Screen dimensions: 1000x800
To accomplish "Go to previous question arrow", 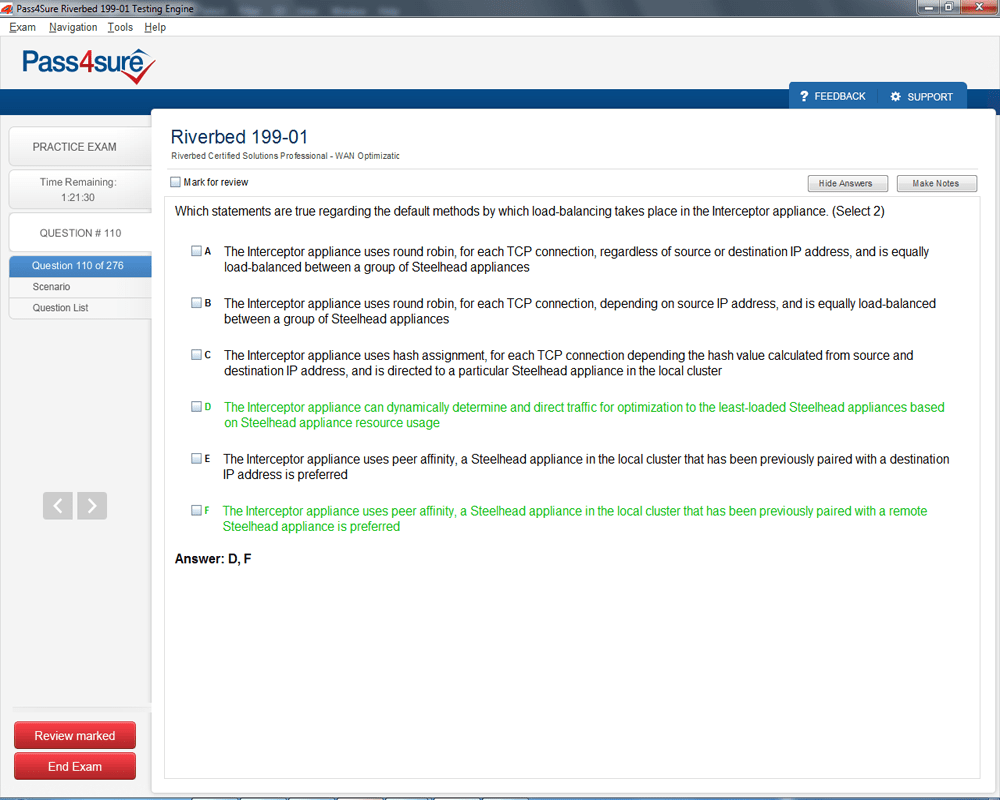I will click(58, 506).
